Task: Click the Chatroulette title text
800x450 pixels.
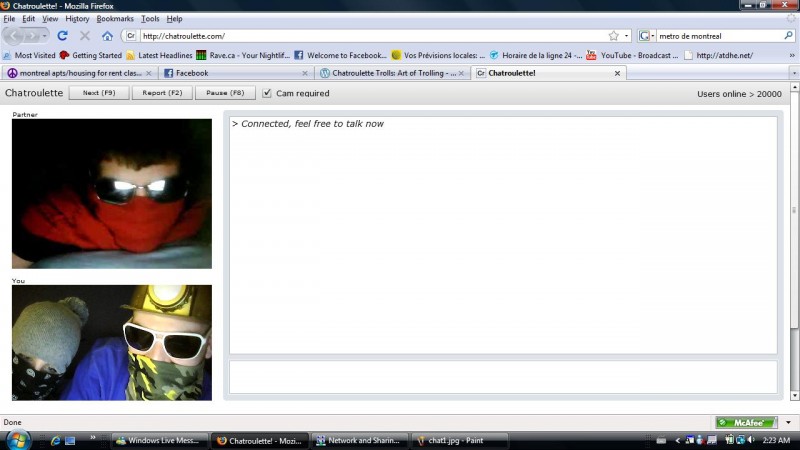Action: [34, 93]
